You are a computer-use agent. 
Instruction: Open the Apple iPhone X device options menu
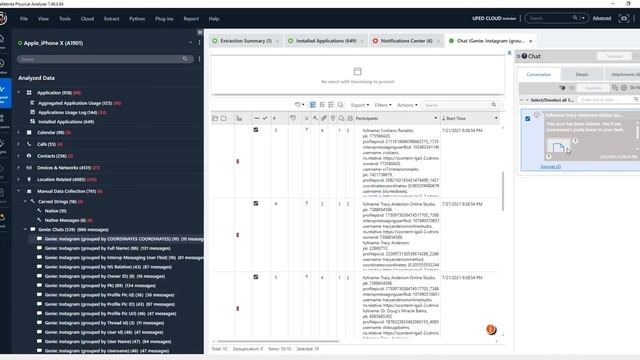199,43
